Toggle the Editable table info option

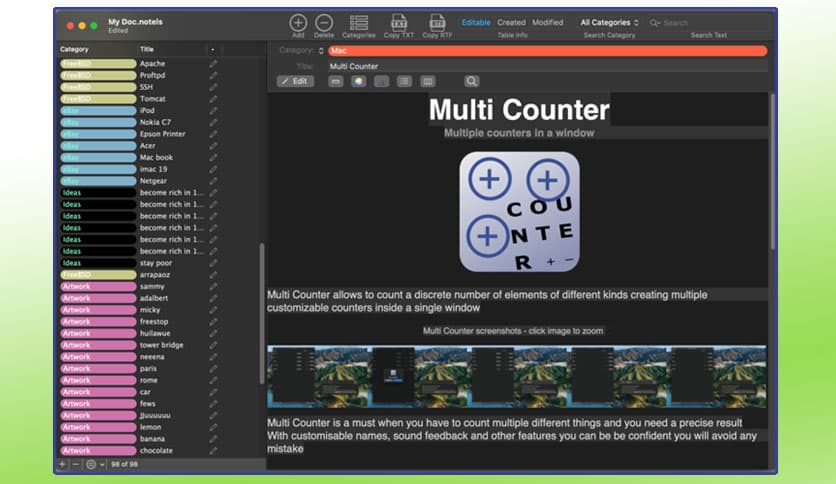pyautogui.click(x=475, y=22)
